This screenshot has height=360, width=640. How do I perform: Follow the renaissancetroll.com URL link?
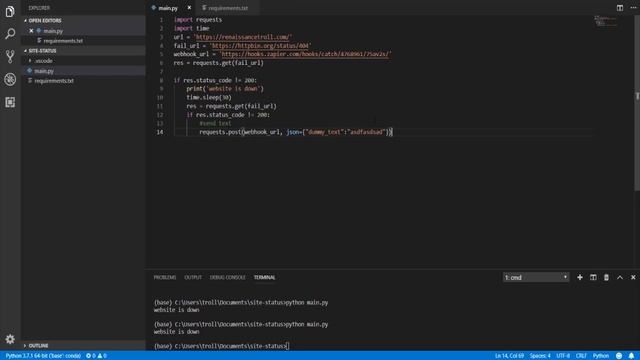243,37
